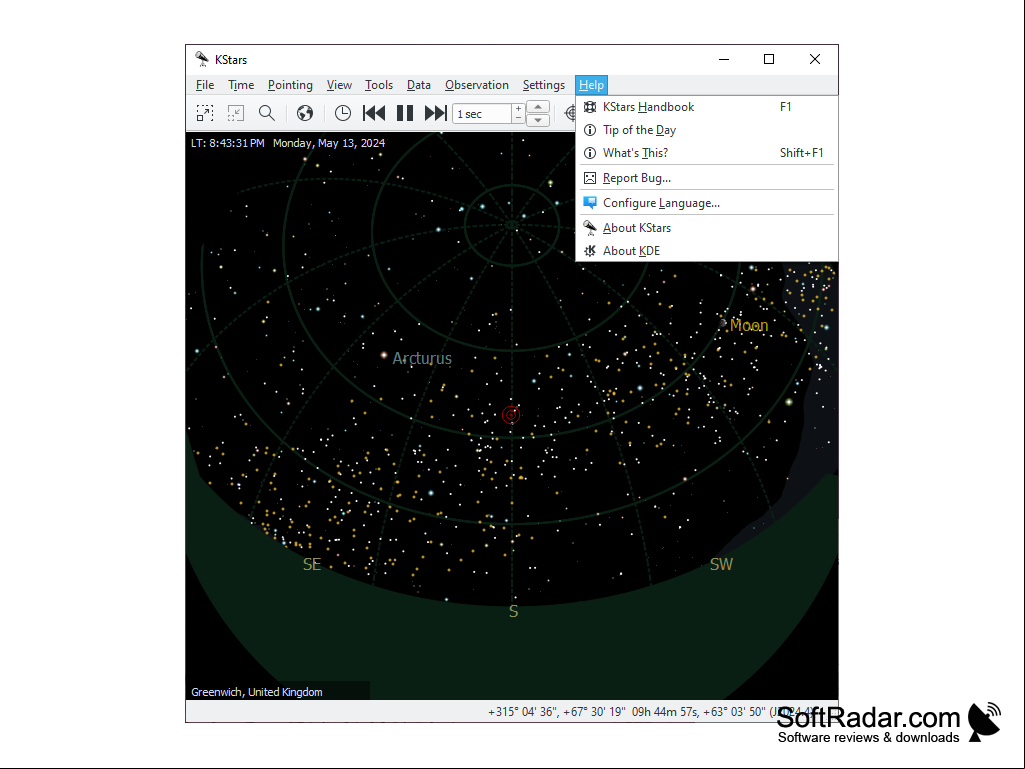Open the Data menu
Viewport: 1025px width, 769px height.
pyautogui.click(x=418, y=85)
